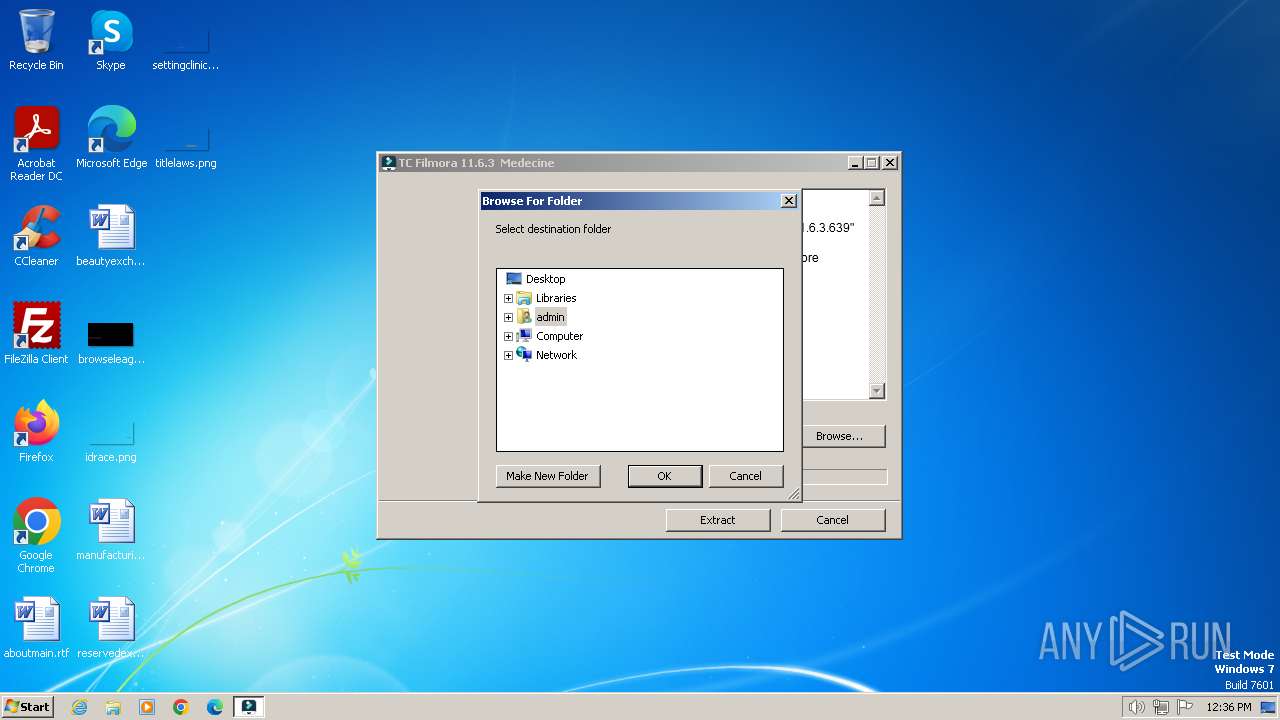Launch Internet Explorer from taskbar
Image resolution: width=1280 pixels, height=720 pixels.
79,707
